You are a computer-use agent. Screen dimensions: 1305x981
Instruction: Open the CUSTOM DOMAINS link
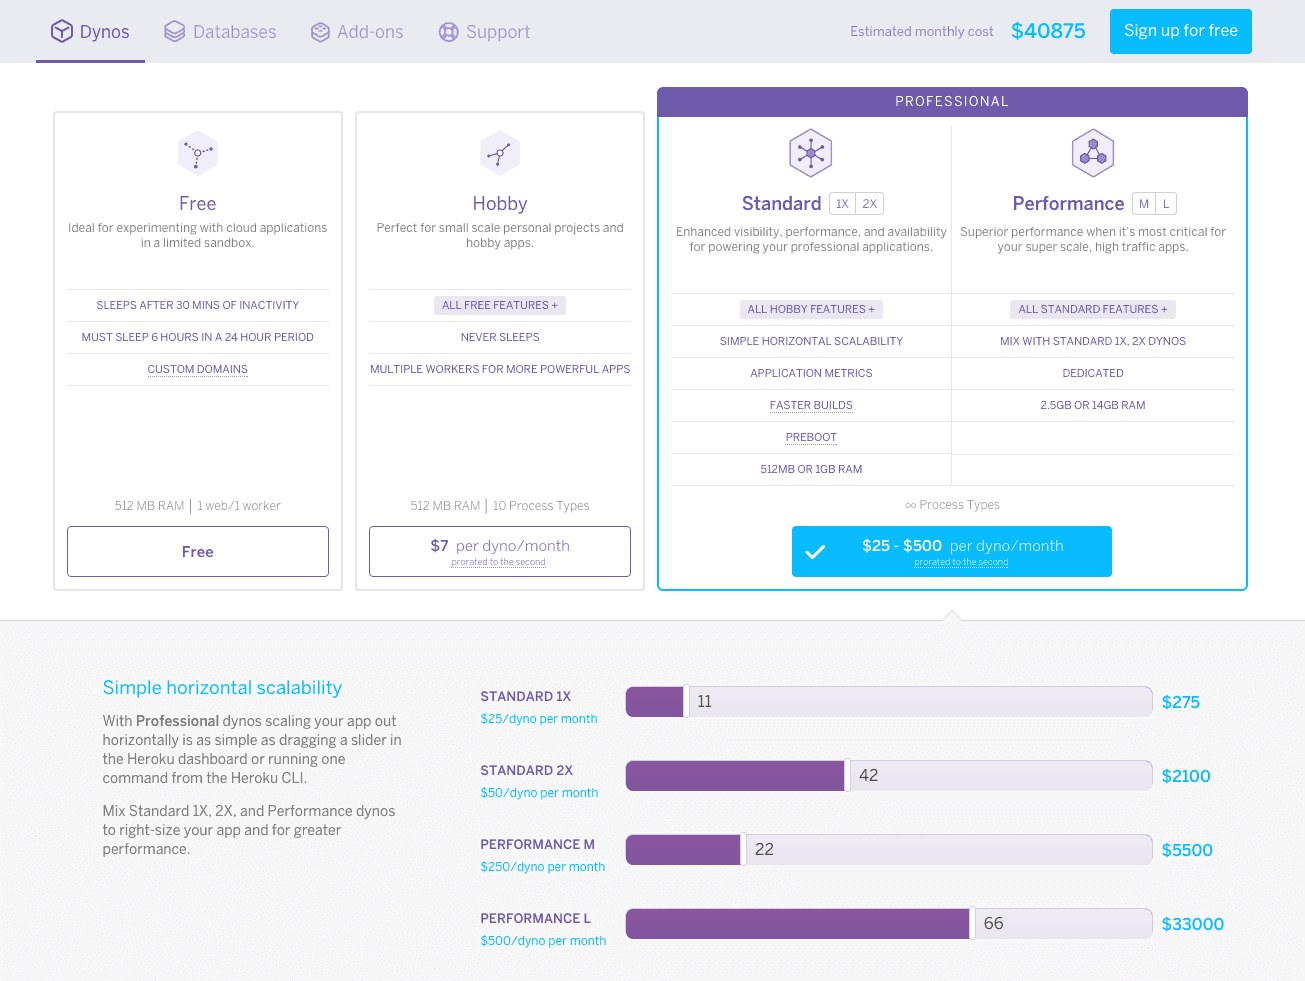click(x=197, y=369)
